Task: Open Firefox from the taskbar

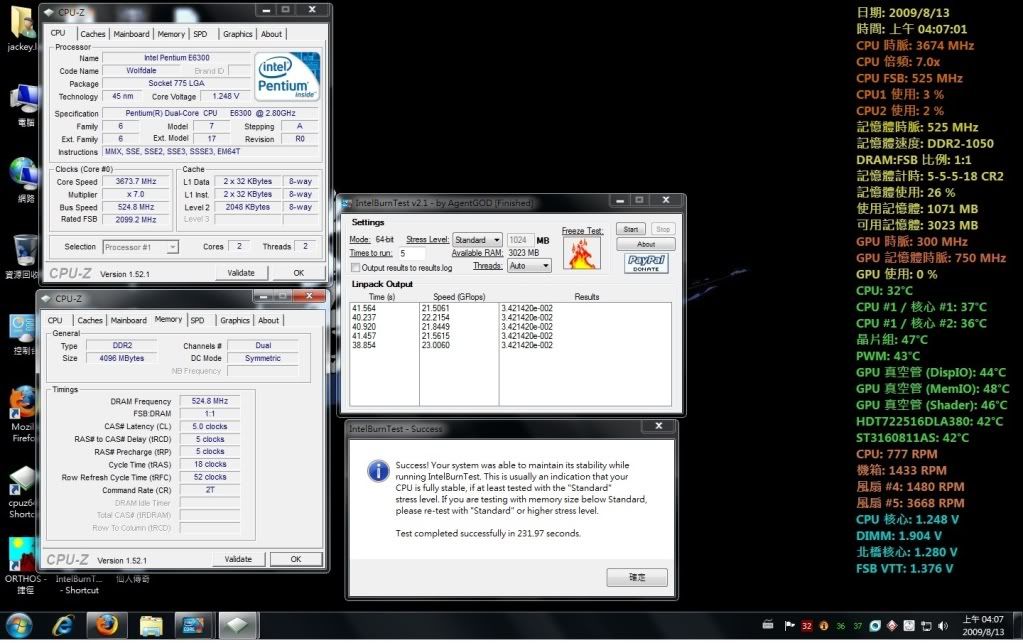Action: 107,625
